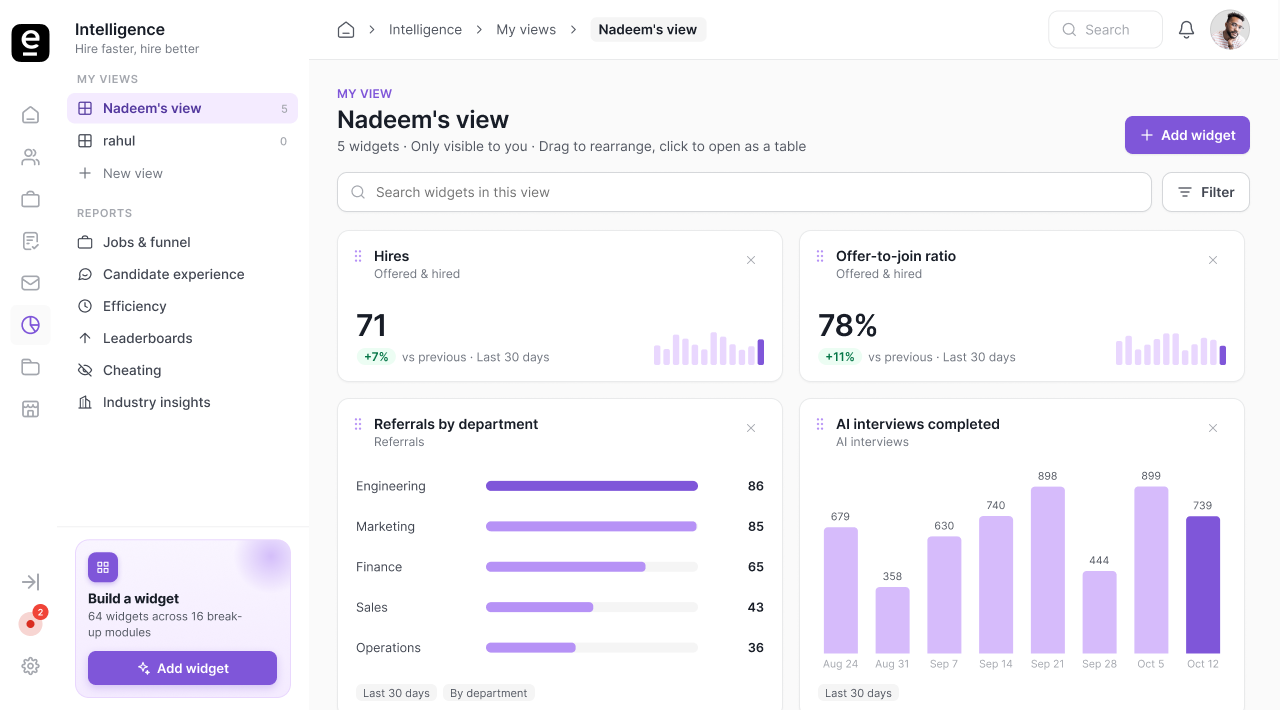Click Add widget in the Build a widget card
The image size is (1280, 710).
(182, 668)
